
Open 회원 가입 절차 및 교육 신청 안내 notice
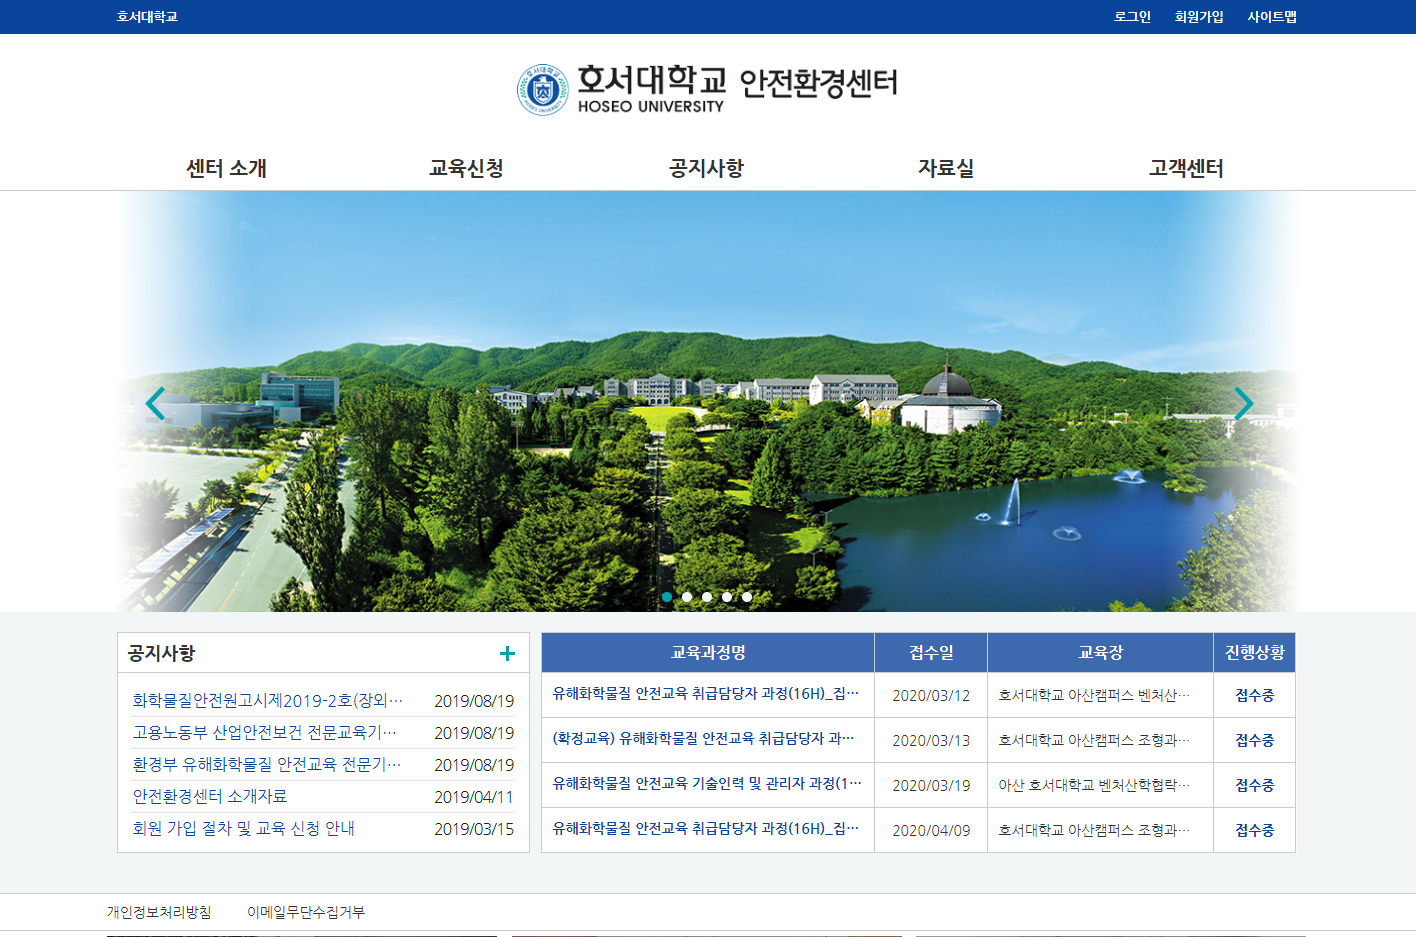pyautogui.click(x=244, y=828)
